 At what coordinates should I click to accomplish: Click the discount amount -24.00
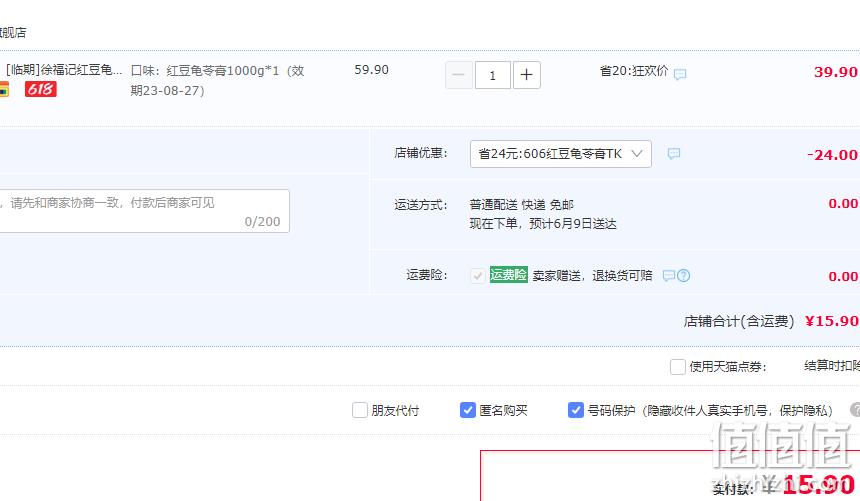[832, 155]
